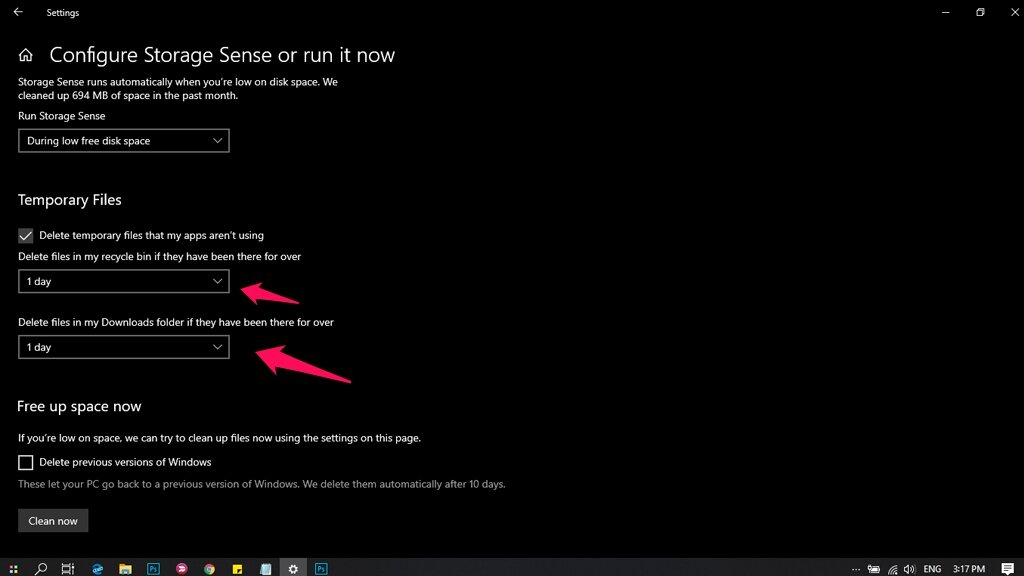Open the Action Center notifications icon

(1008, 569)
